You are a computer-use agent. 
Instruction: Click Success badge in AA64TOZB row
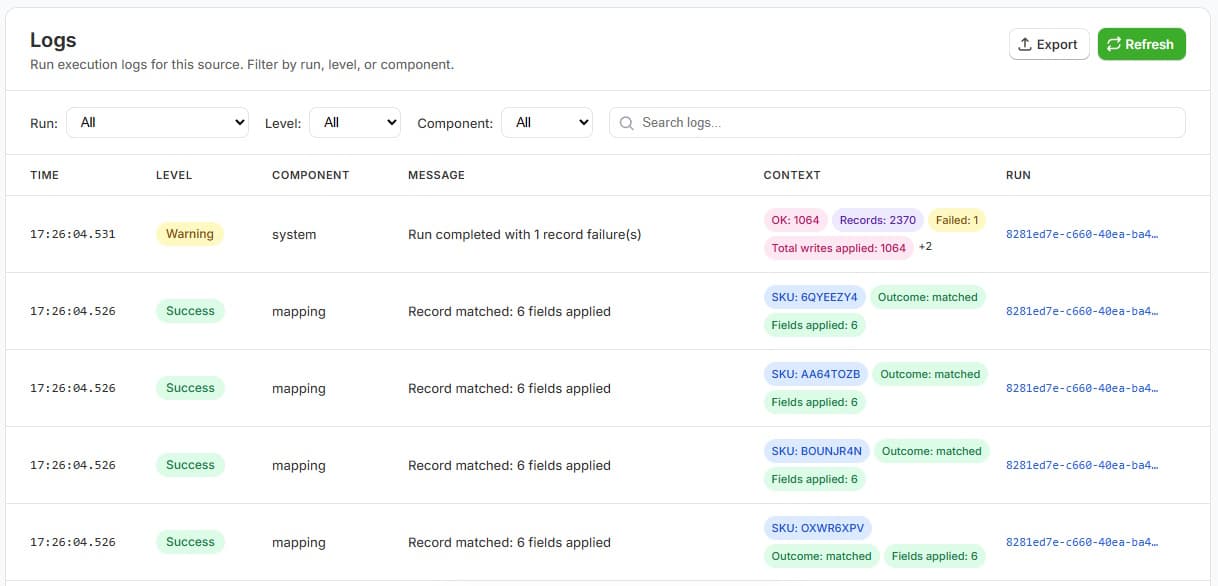(x=190, y=388)
